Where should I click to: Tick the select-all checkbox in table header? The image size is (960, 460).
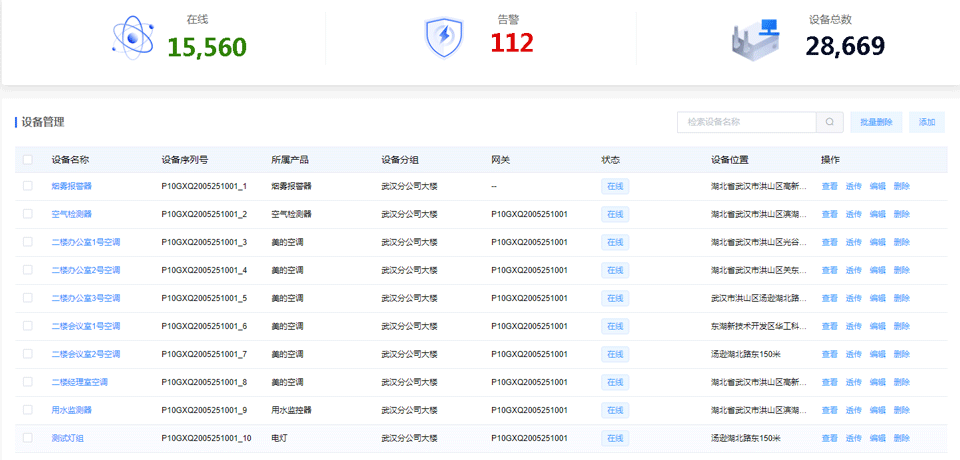click(28, 160)
